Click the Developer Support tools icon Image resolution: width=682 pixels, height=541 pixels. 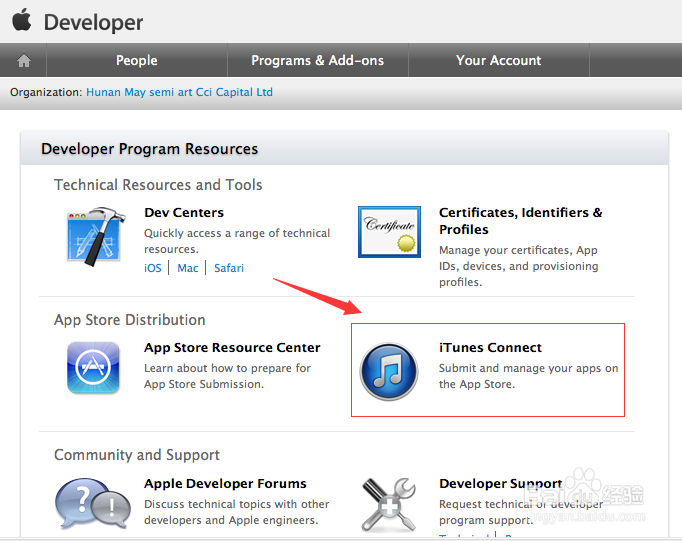[x=389, y=504]
